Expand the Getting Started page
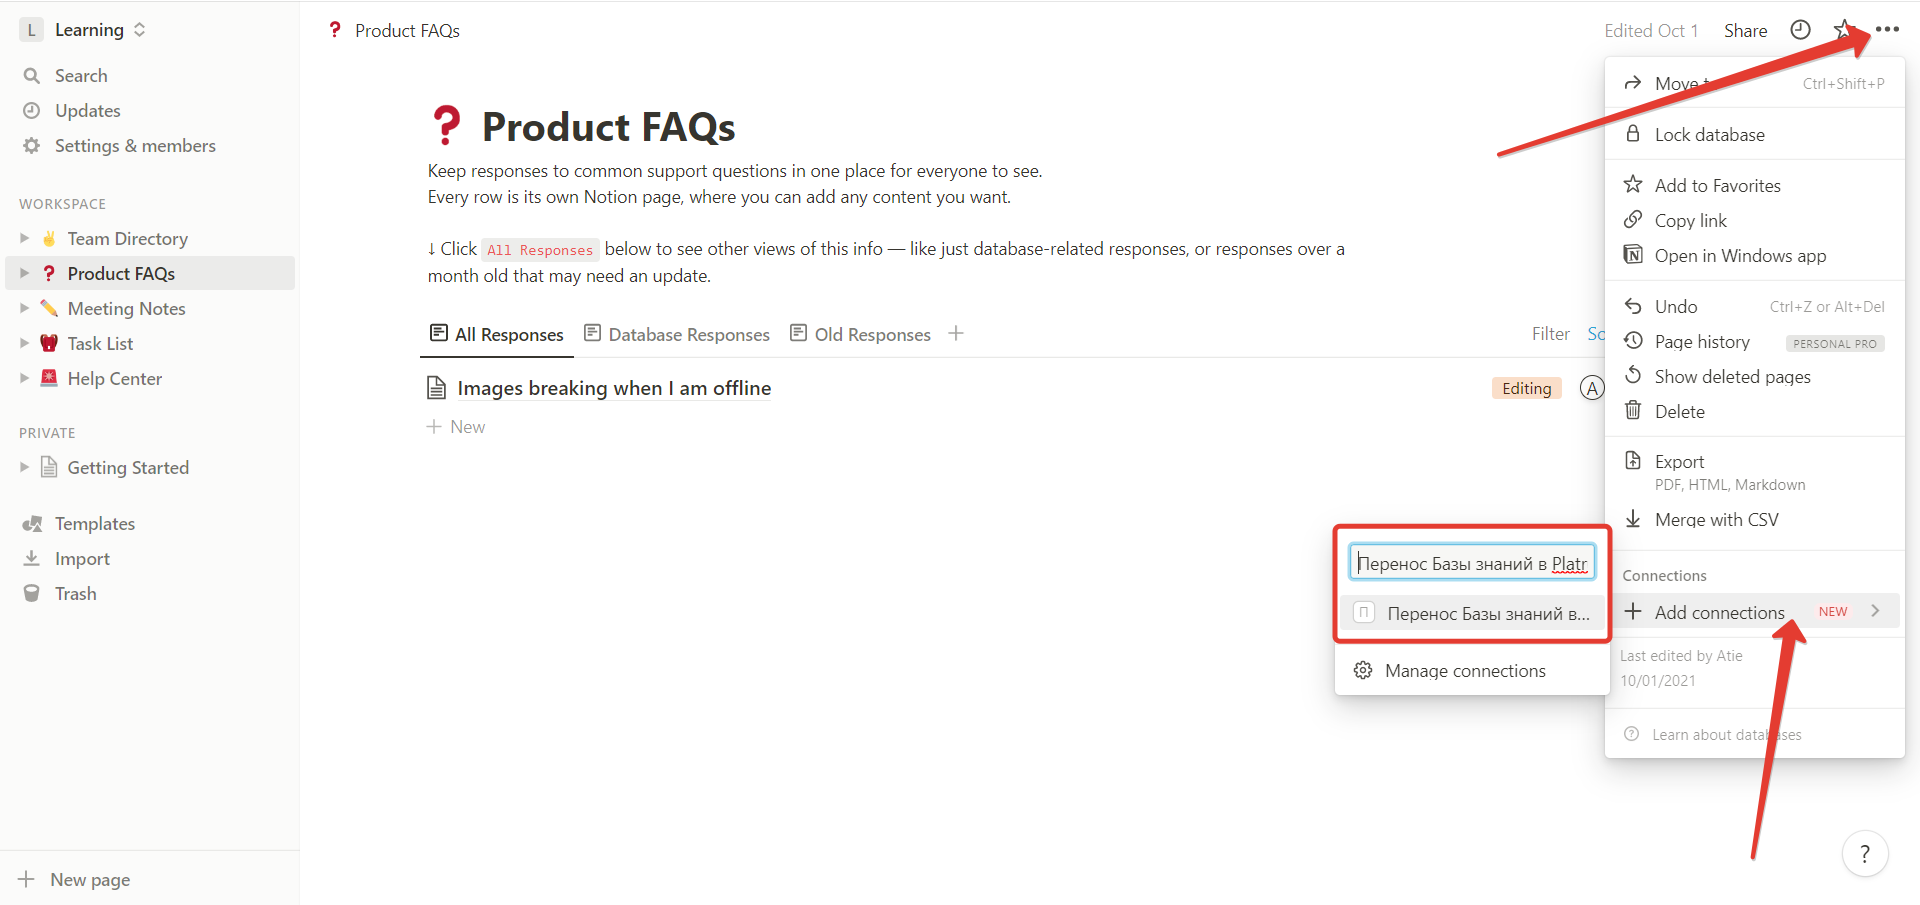This screenshot has width=1920, height=905. (x=24, y=468)
